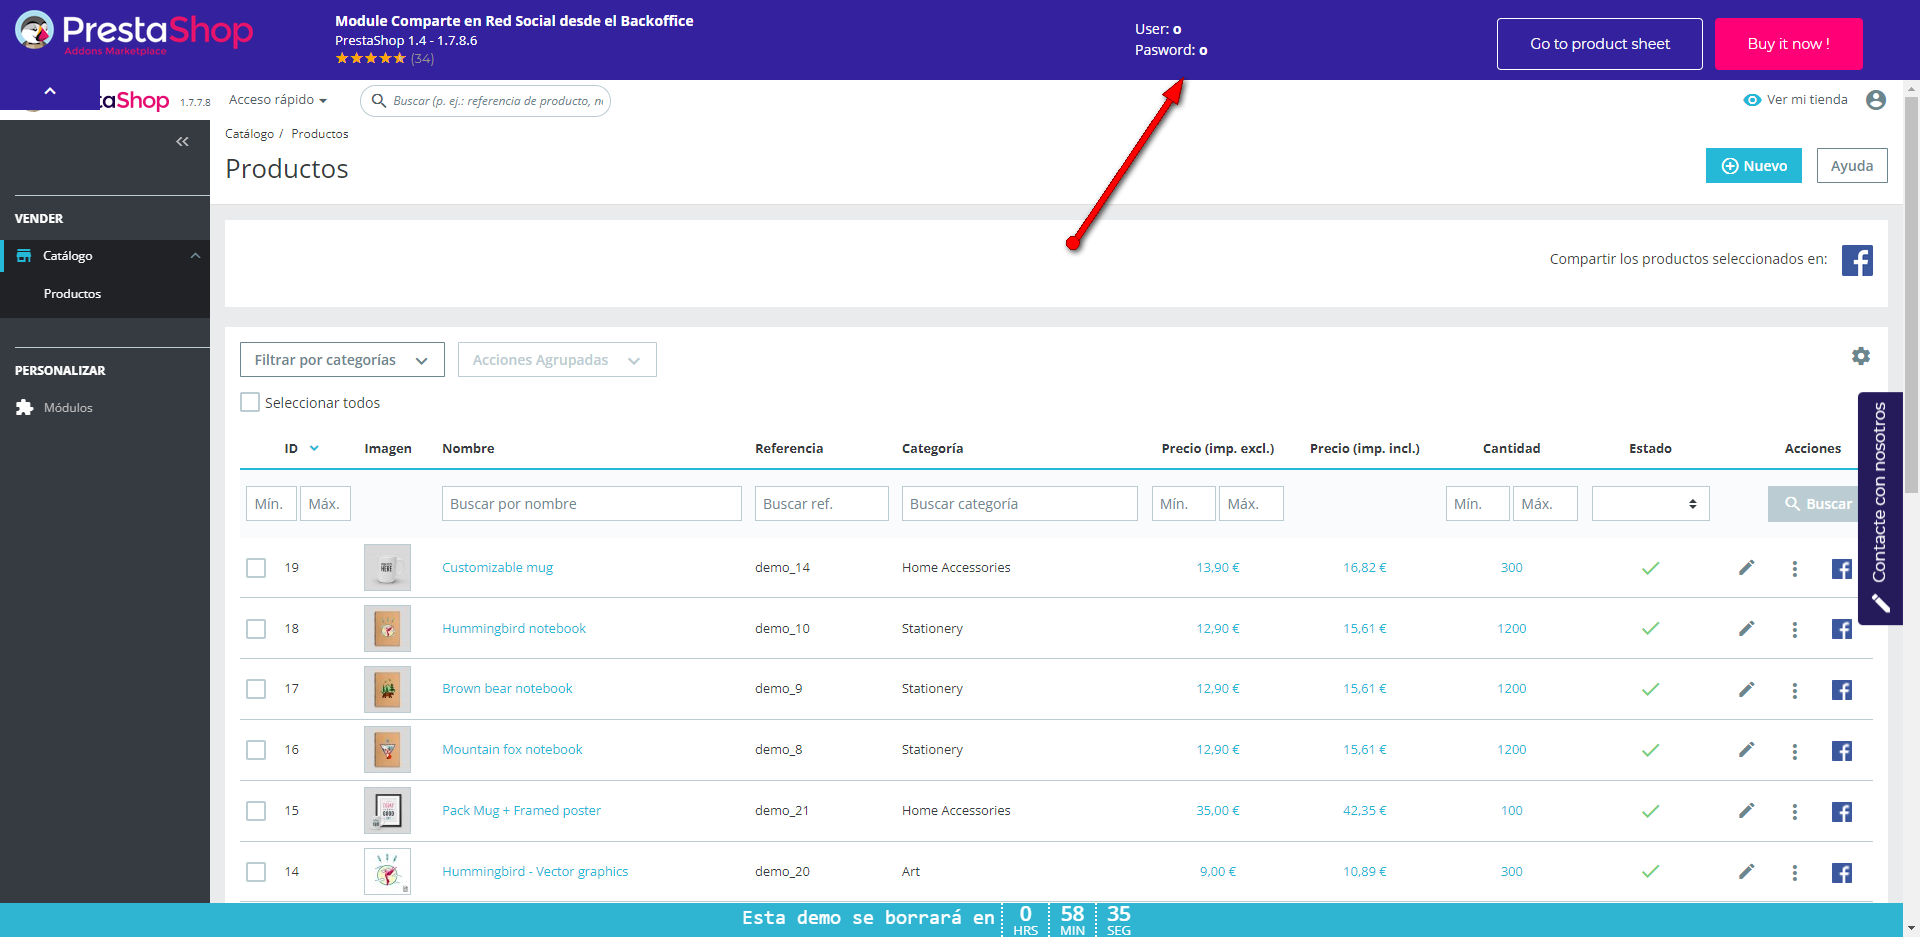Viewport: 1920px width, 937px height.
Task: Open the three-dot actions menu for Brown bear notebook
Action: coord(1794,690)
